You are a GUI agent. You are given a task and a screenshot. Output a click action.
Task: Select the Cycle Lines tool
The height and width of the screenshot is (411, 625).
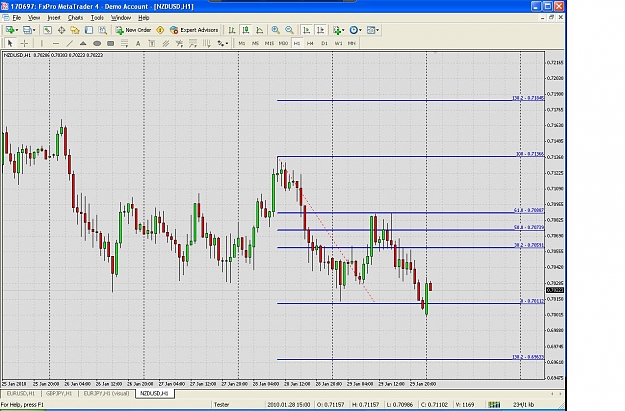(206, 43)
